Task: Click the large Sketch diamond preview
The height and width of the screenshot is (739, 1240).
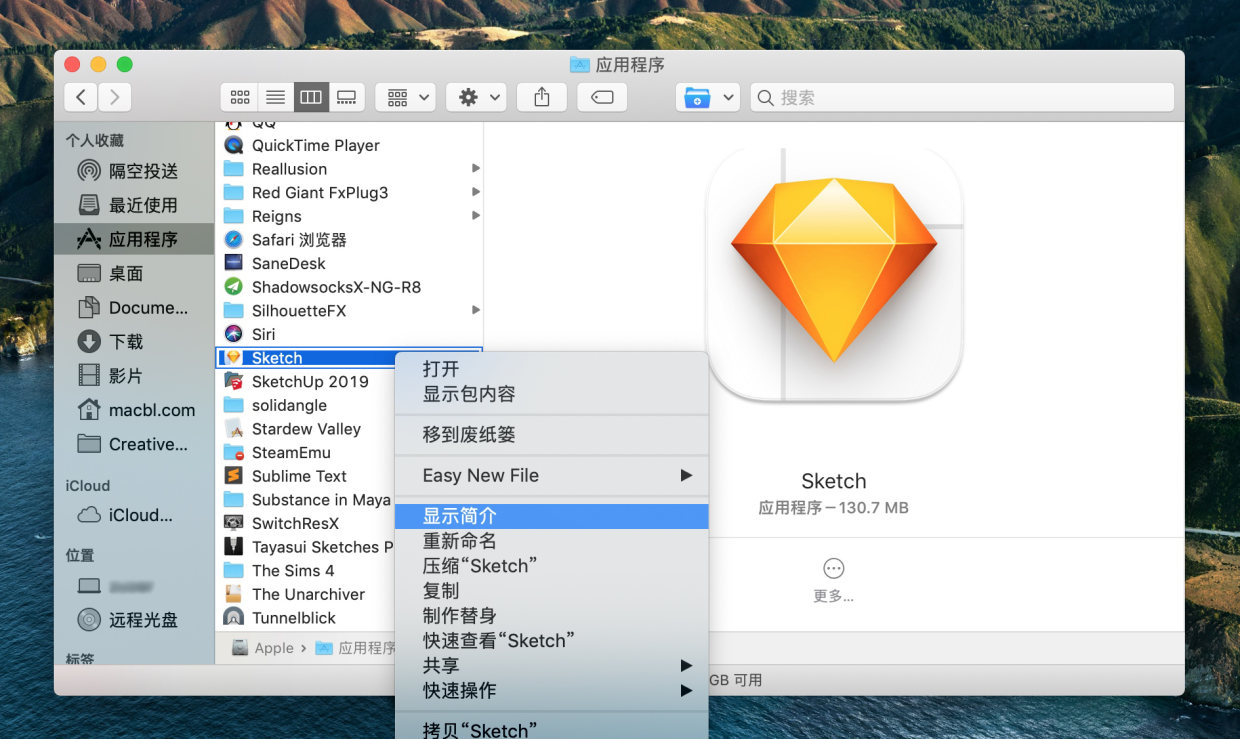Action: click(833, 271)
